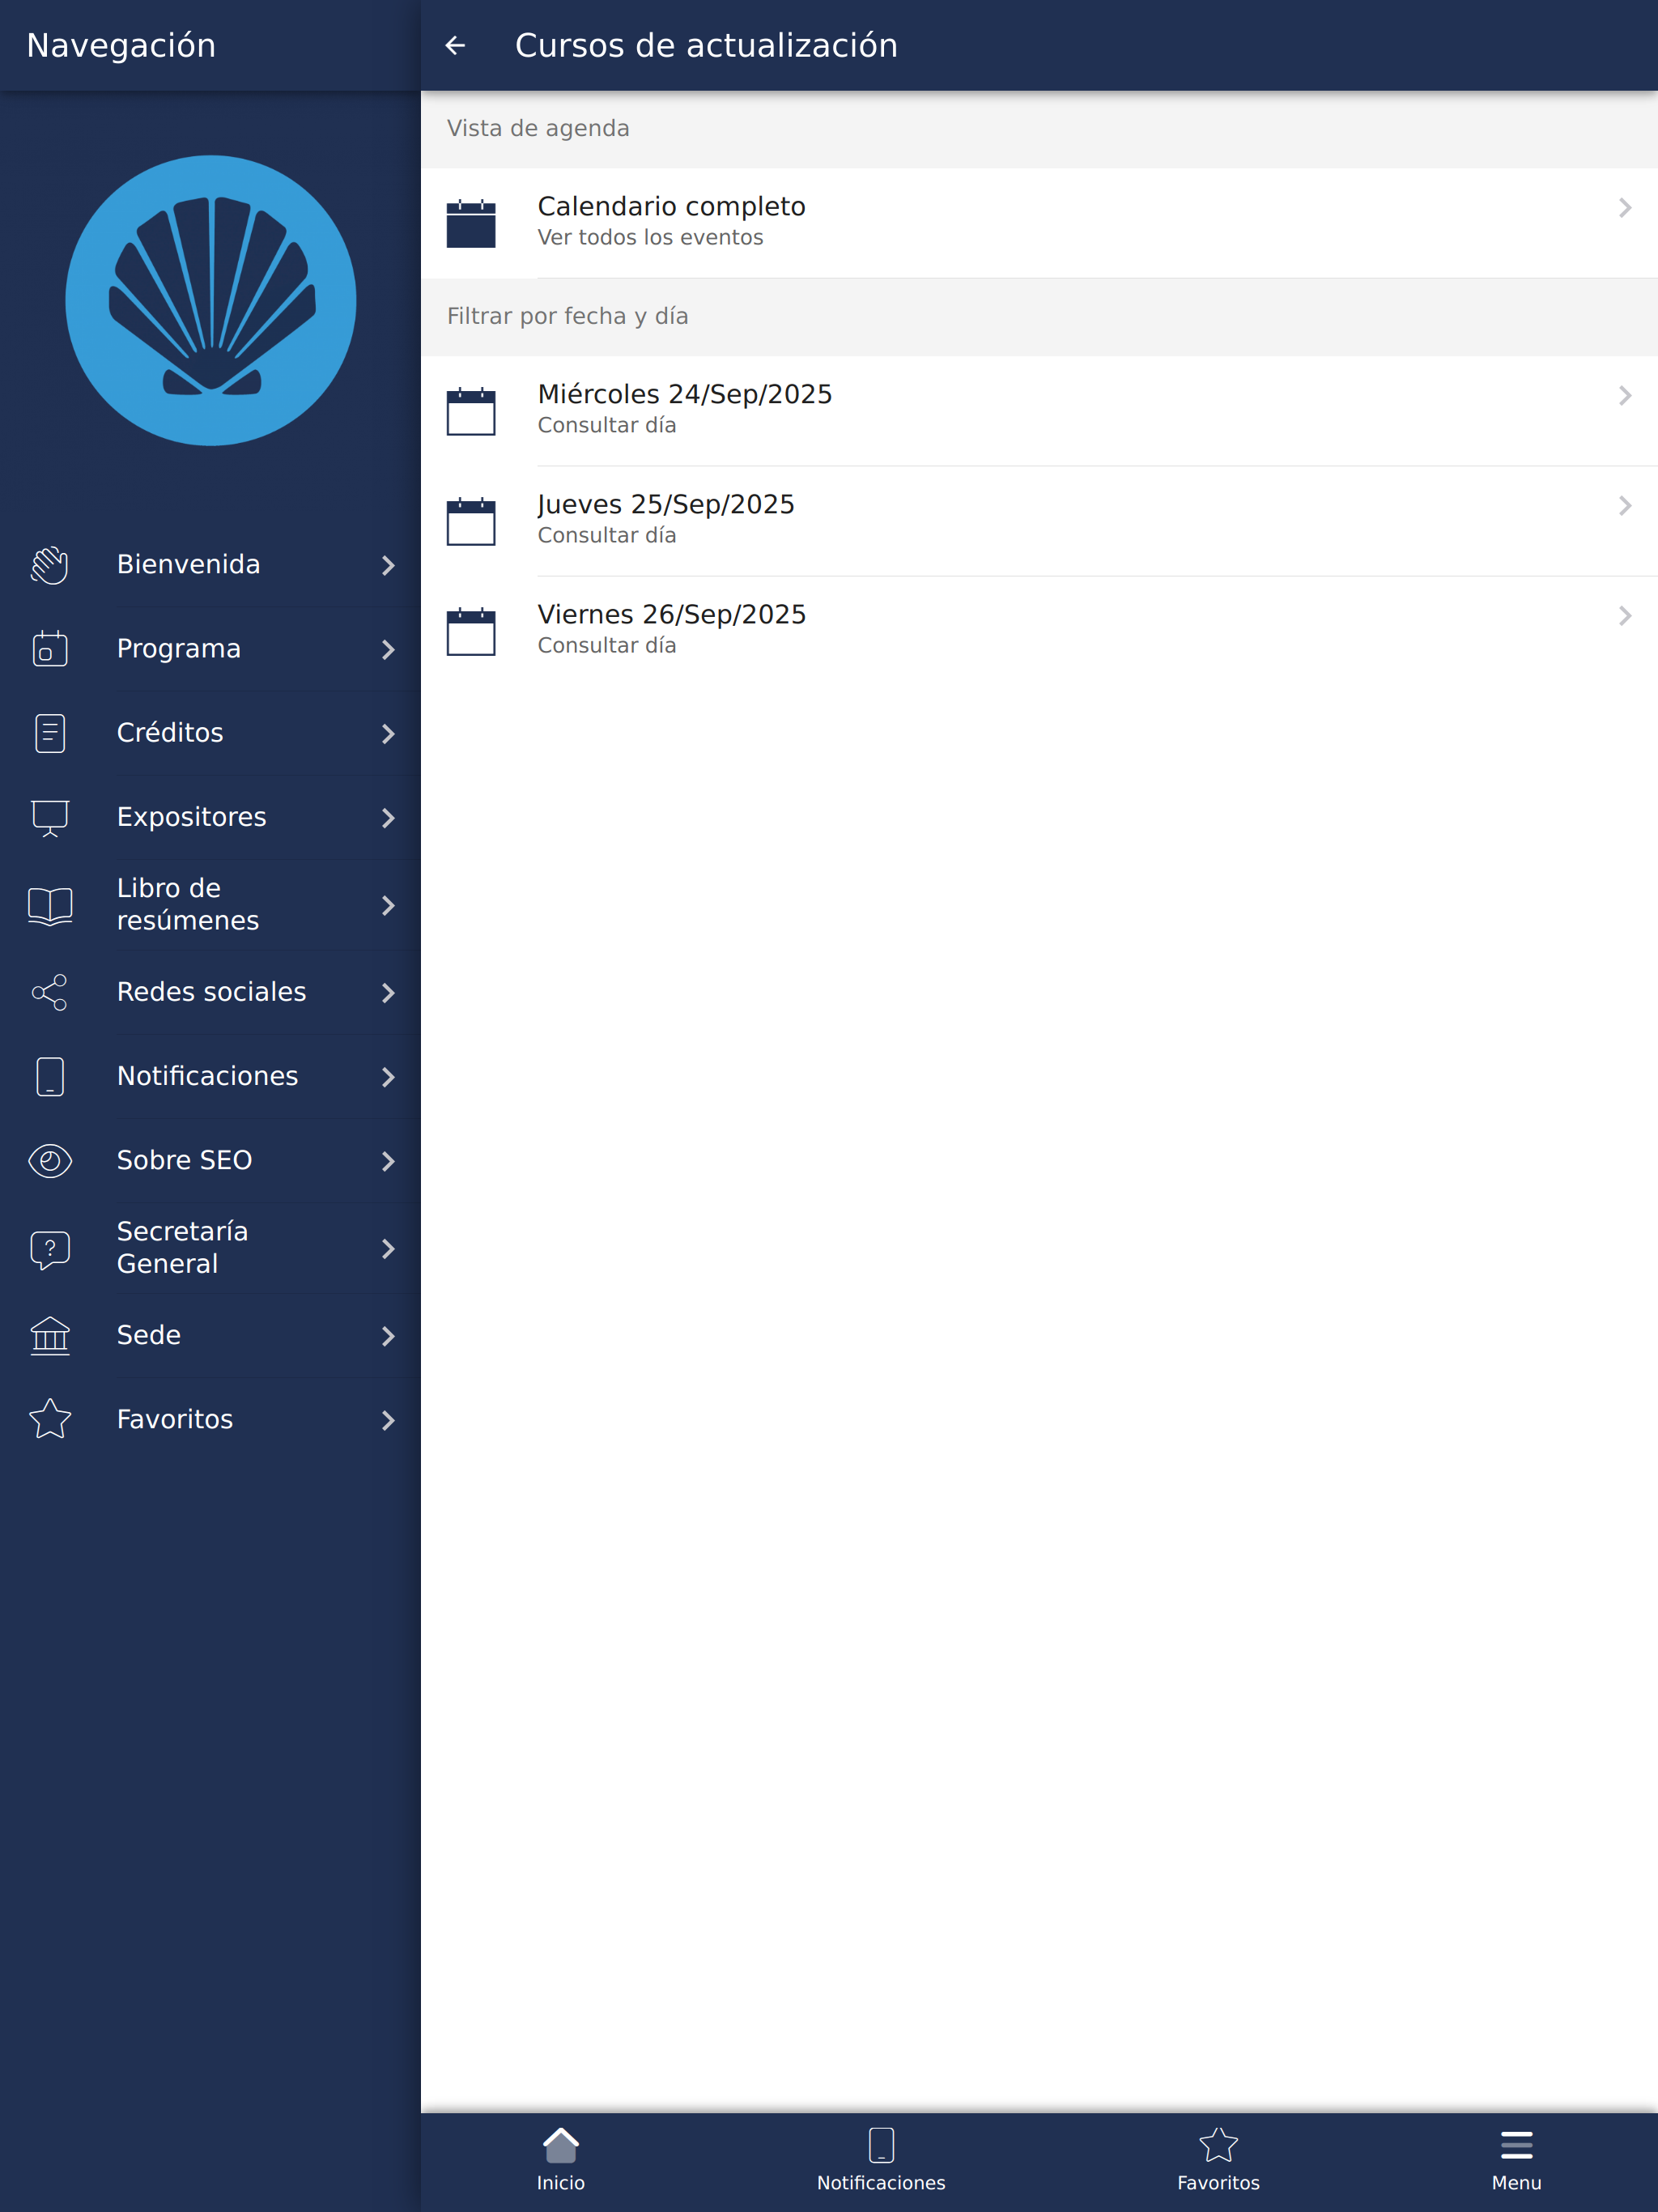Click the chevron of sidebar Favoritos
This screenshot has height=2212, width=1658.
(388, 1420)
